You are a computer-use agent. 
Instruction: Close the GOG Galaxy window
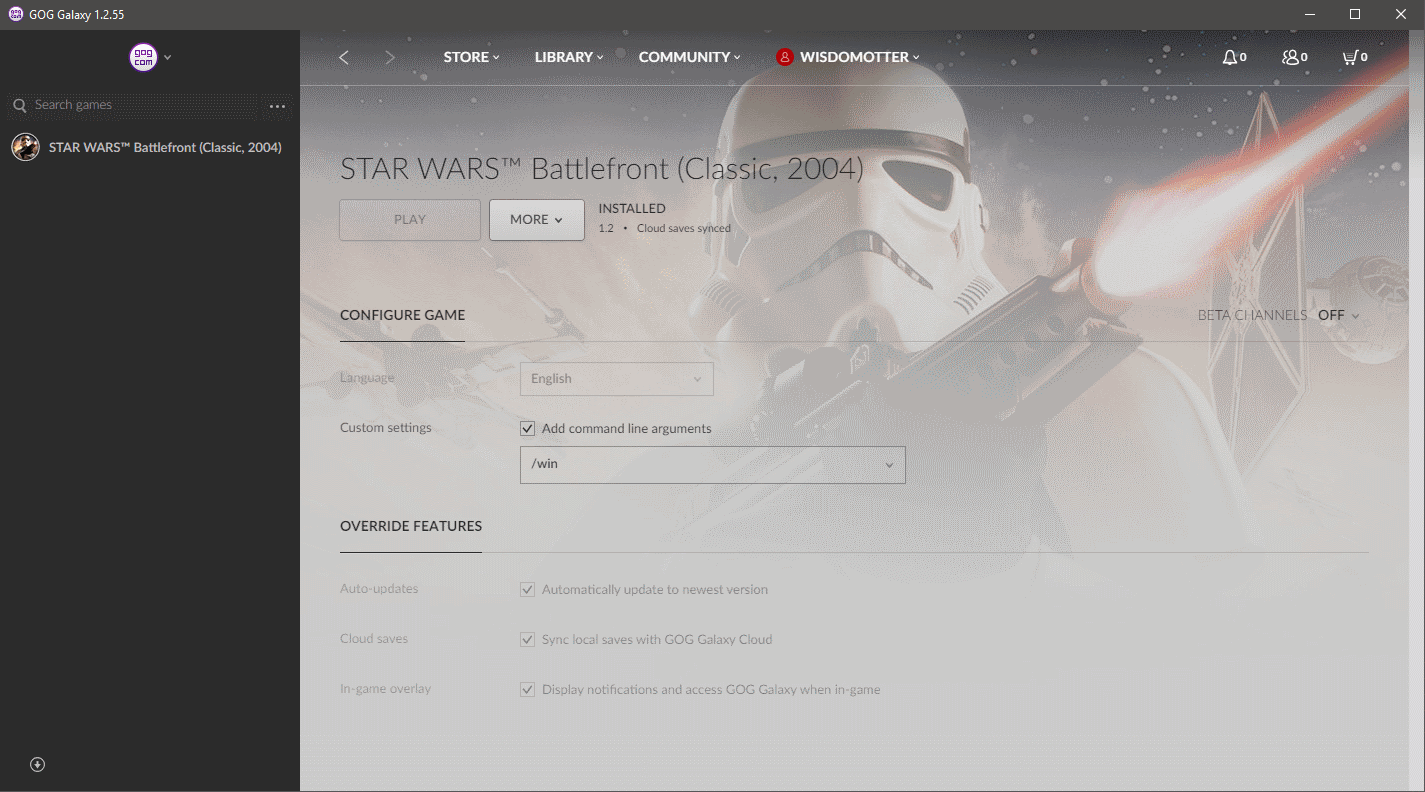[1401, 14]
